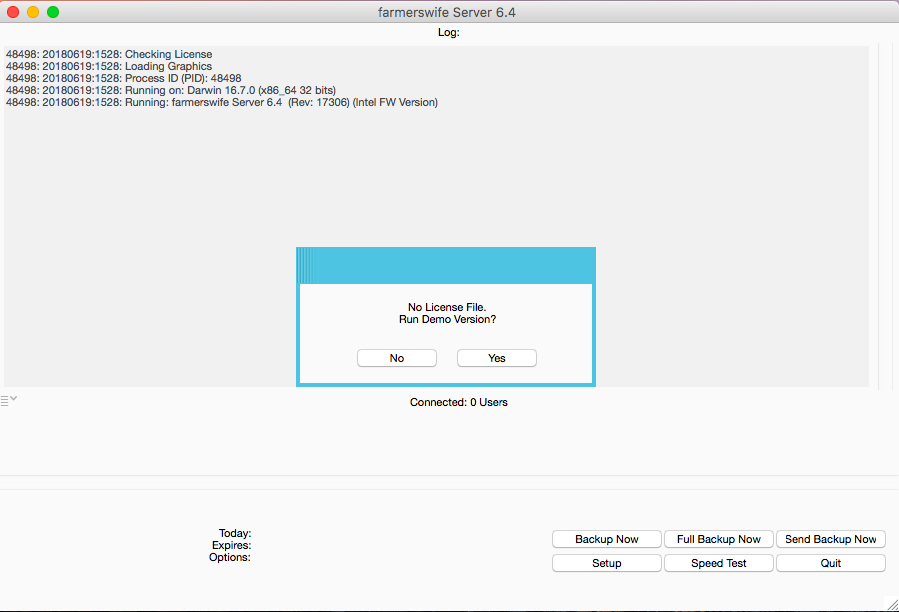Click the log line "Checking License"
Viewport: 899px width, 612px height.
(109, 54)
